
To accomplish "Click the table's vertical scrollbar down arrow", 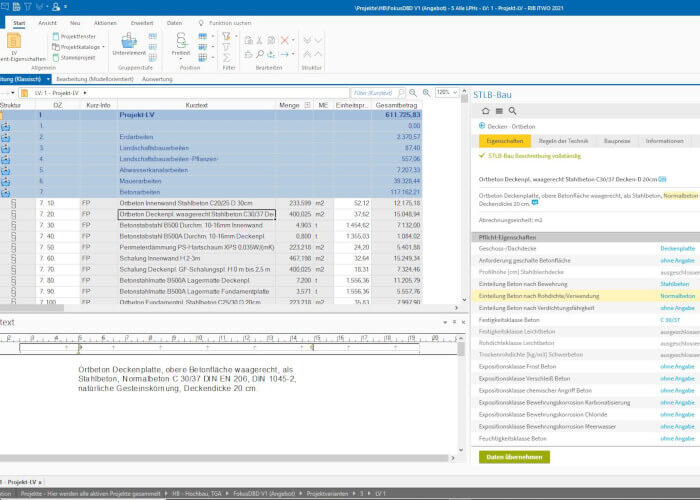I will [464, 300].
